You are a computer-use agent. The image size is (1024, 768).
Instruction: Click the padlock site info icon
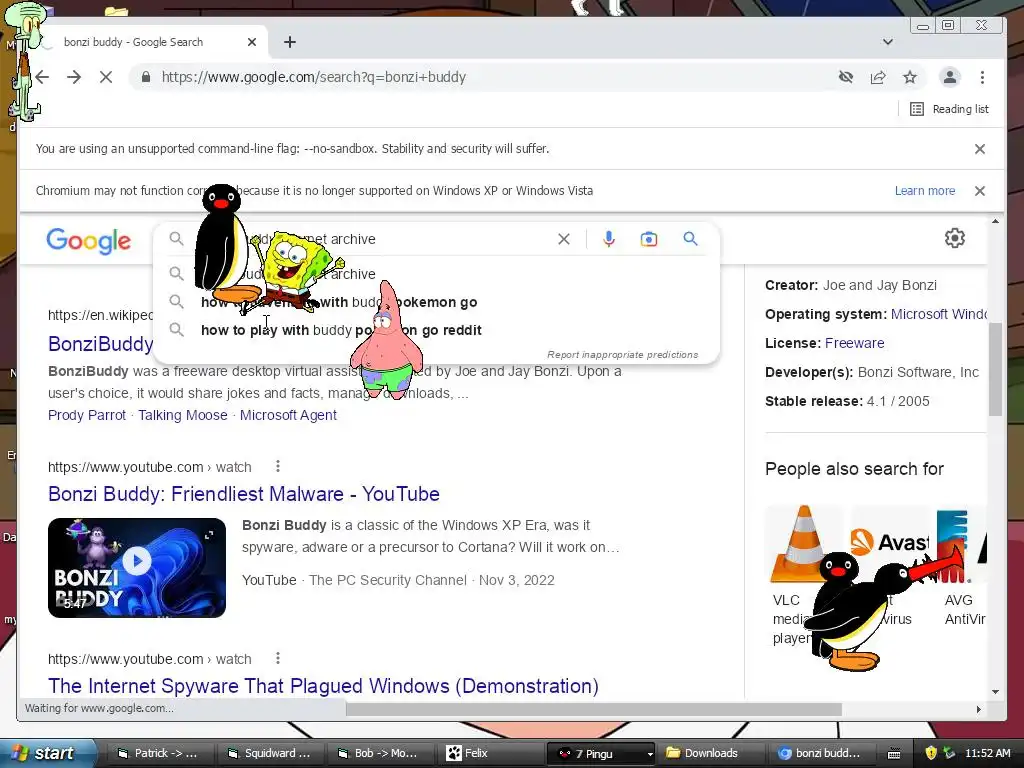pos(146,77)
